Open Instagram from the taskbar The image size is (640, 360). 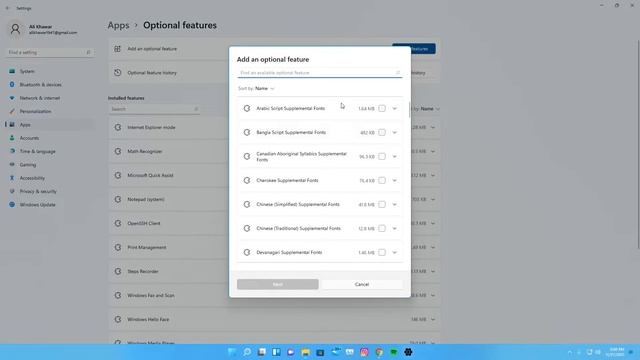tap(364, 352)
